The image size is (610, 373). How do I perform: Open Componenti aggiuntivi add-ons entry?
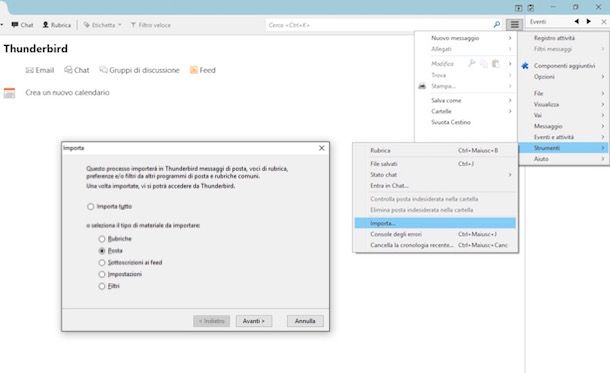[564, 66]
